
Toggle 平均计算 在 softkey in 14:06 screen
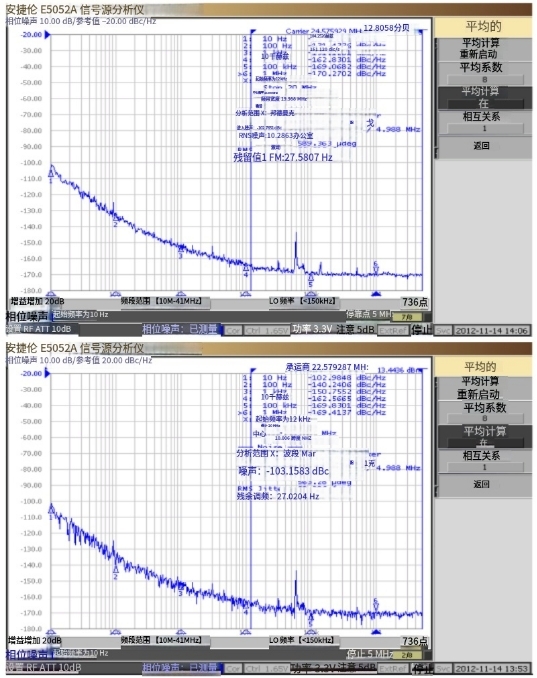(x=483, y=98)
